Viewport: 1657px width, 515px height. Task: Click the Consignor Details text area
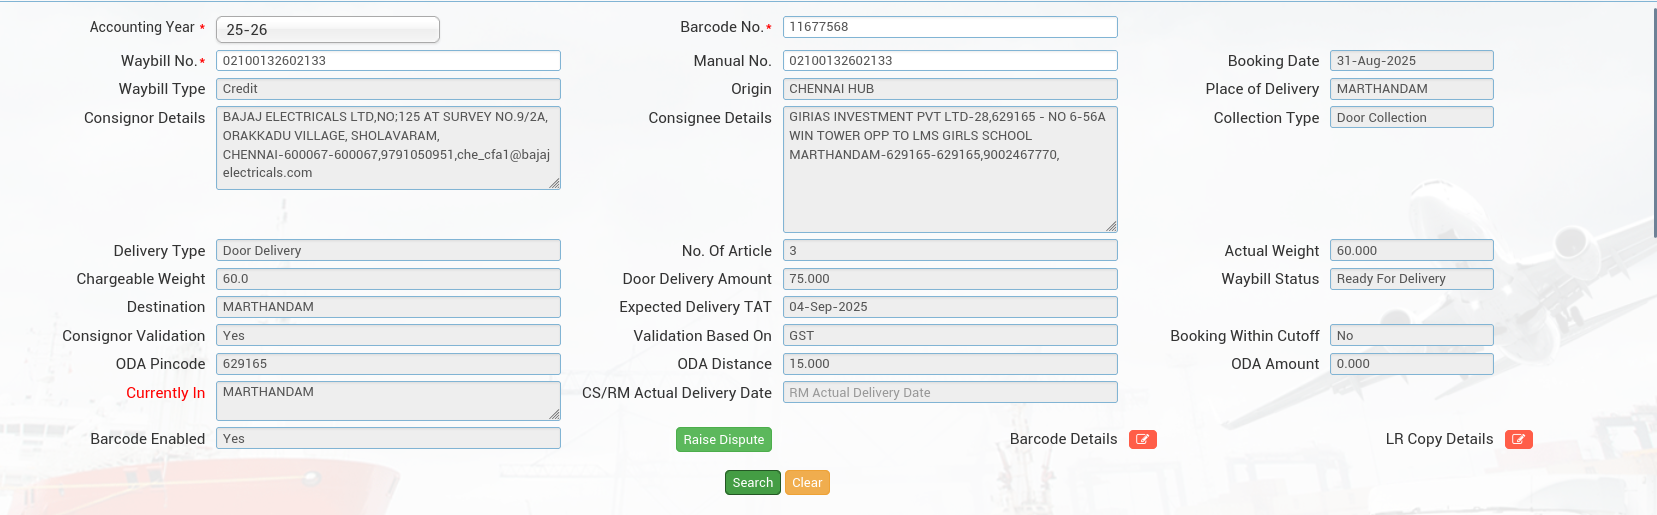(x=388, y=147)
